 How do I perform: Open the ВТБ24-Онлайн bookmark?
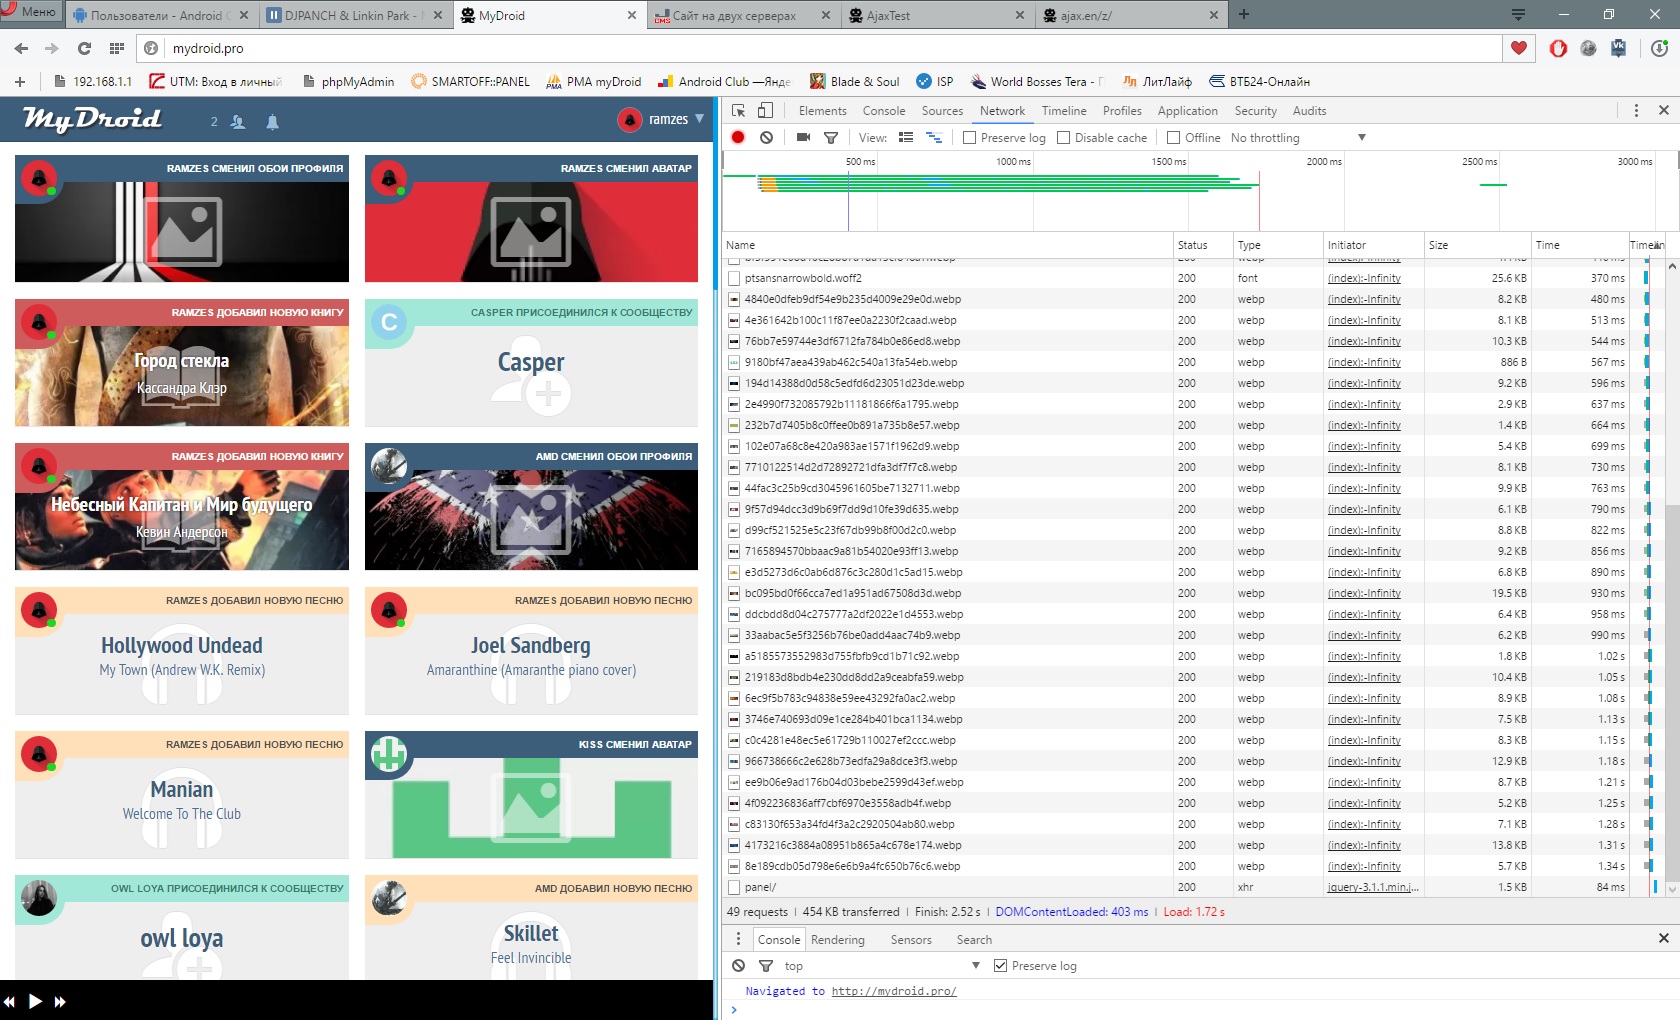click(1259, 82)
